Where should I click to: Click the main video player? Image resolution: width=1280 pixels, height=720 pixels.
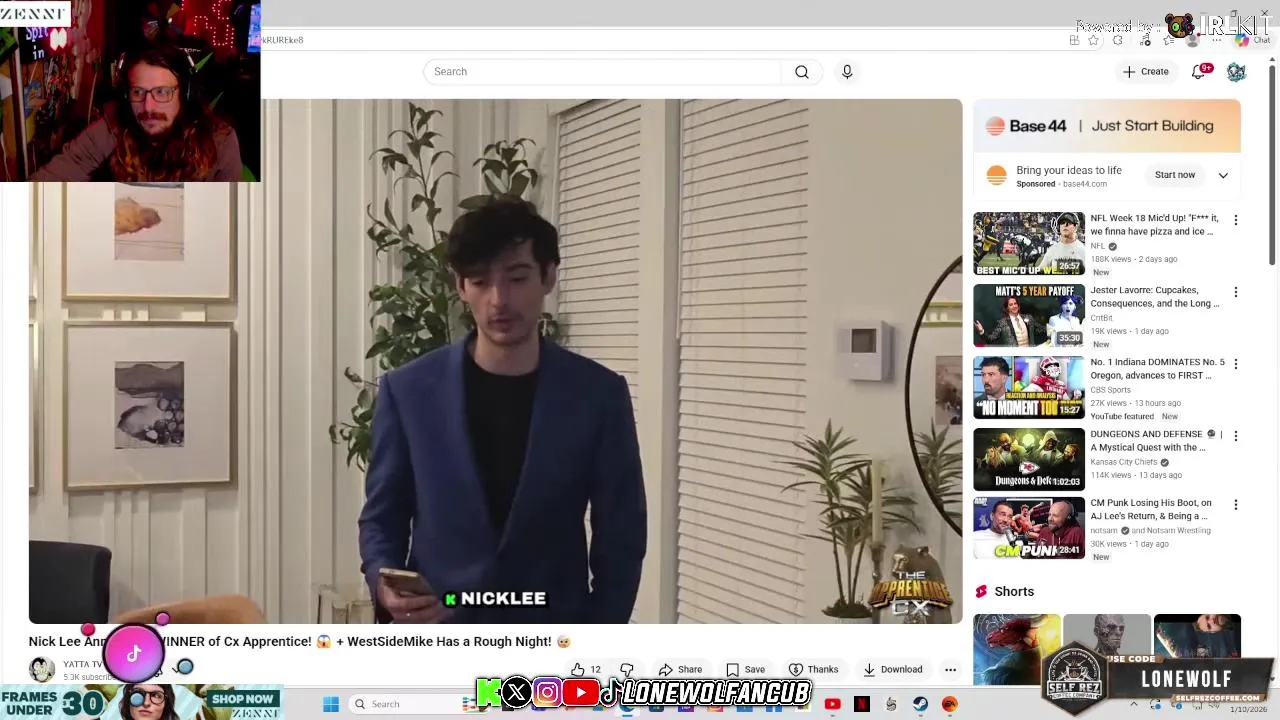coord(496,361)
